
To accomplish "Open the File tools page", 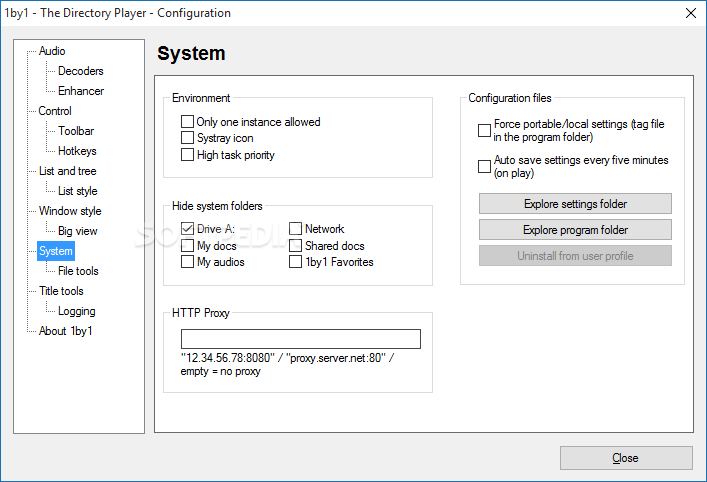I will [x=78, y=271].
